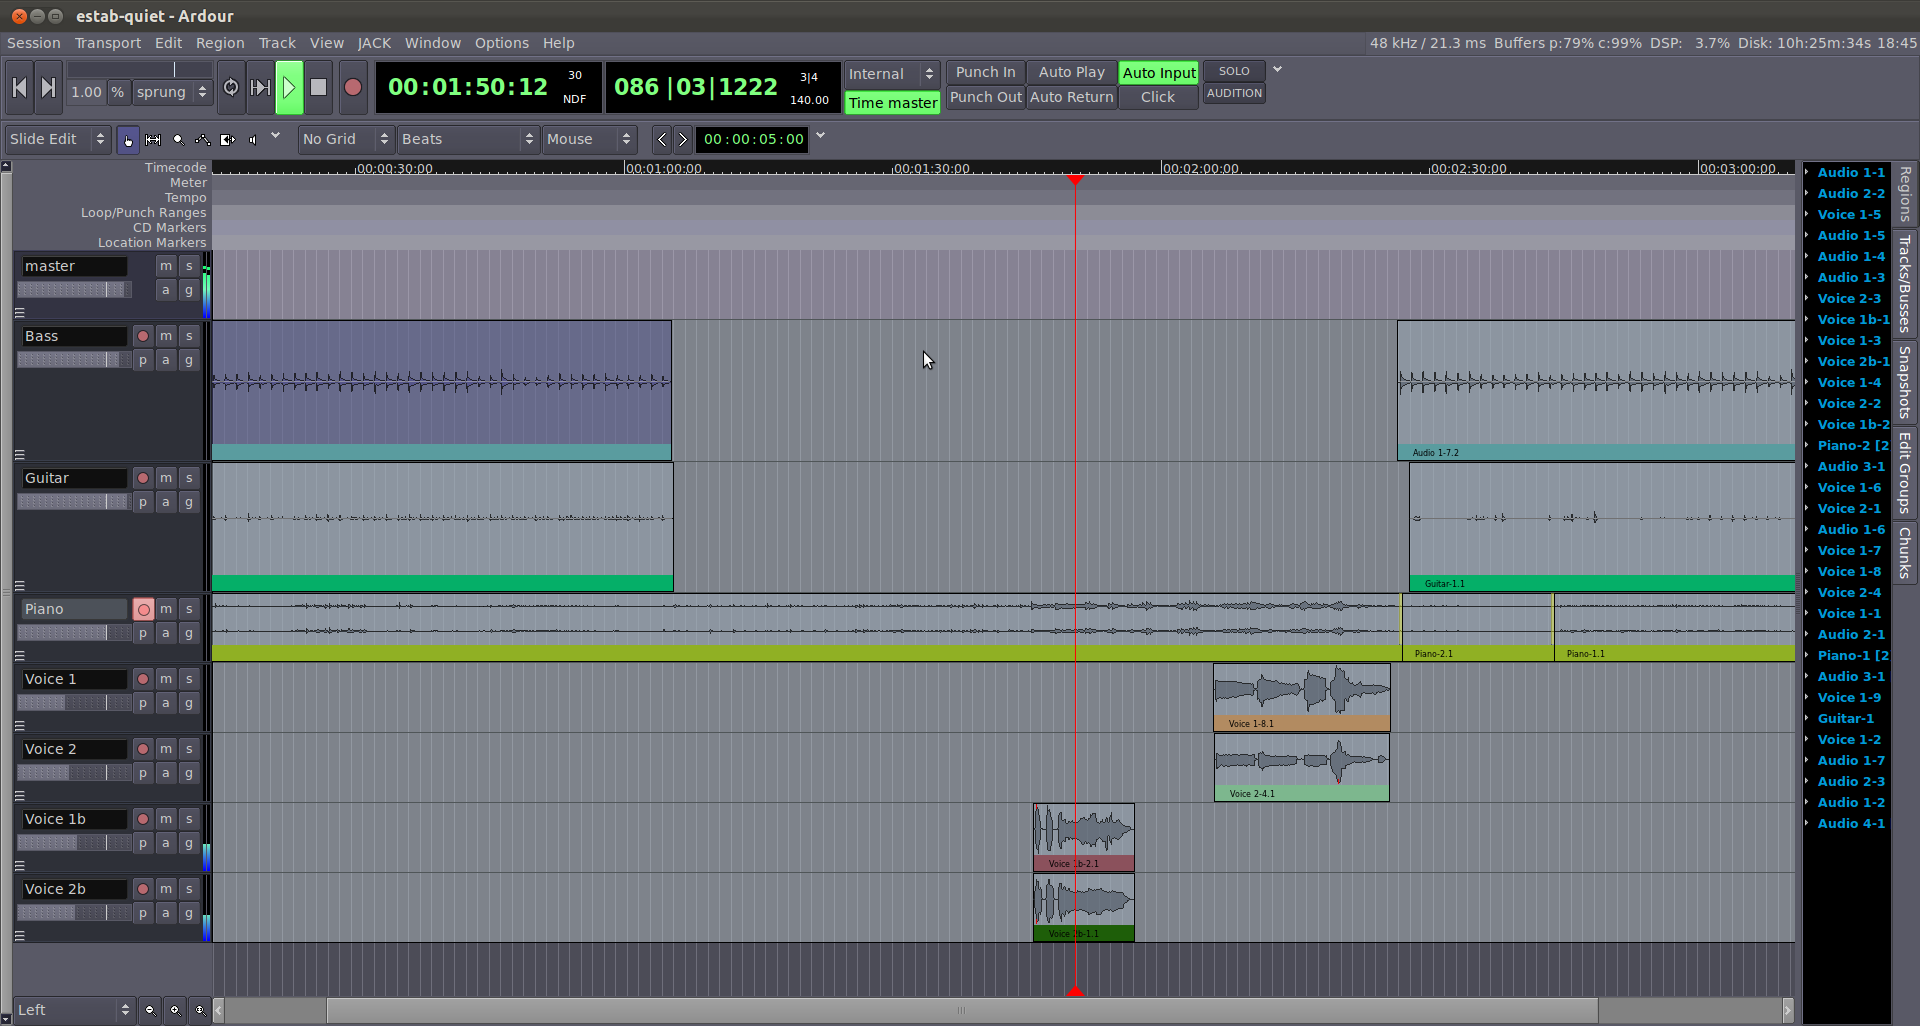Viewport: 1920px width, 1026px height.
Task: Arm the Voice 2b track for recording
Action: tap(143, 889)
